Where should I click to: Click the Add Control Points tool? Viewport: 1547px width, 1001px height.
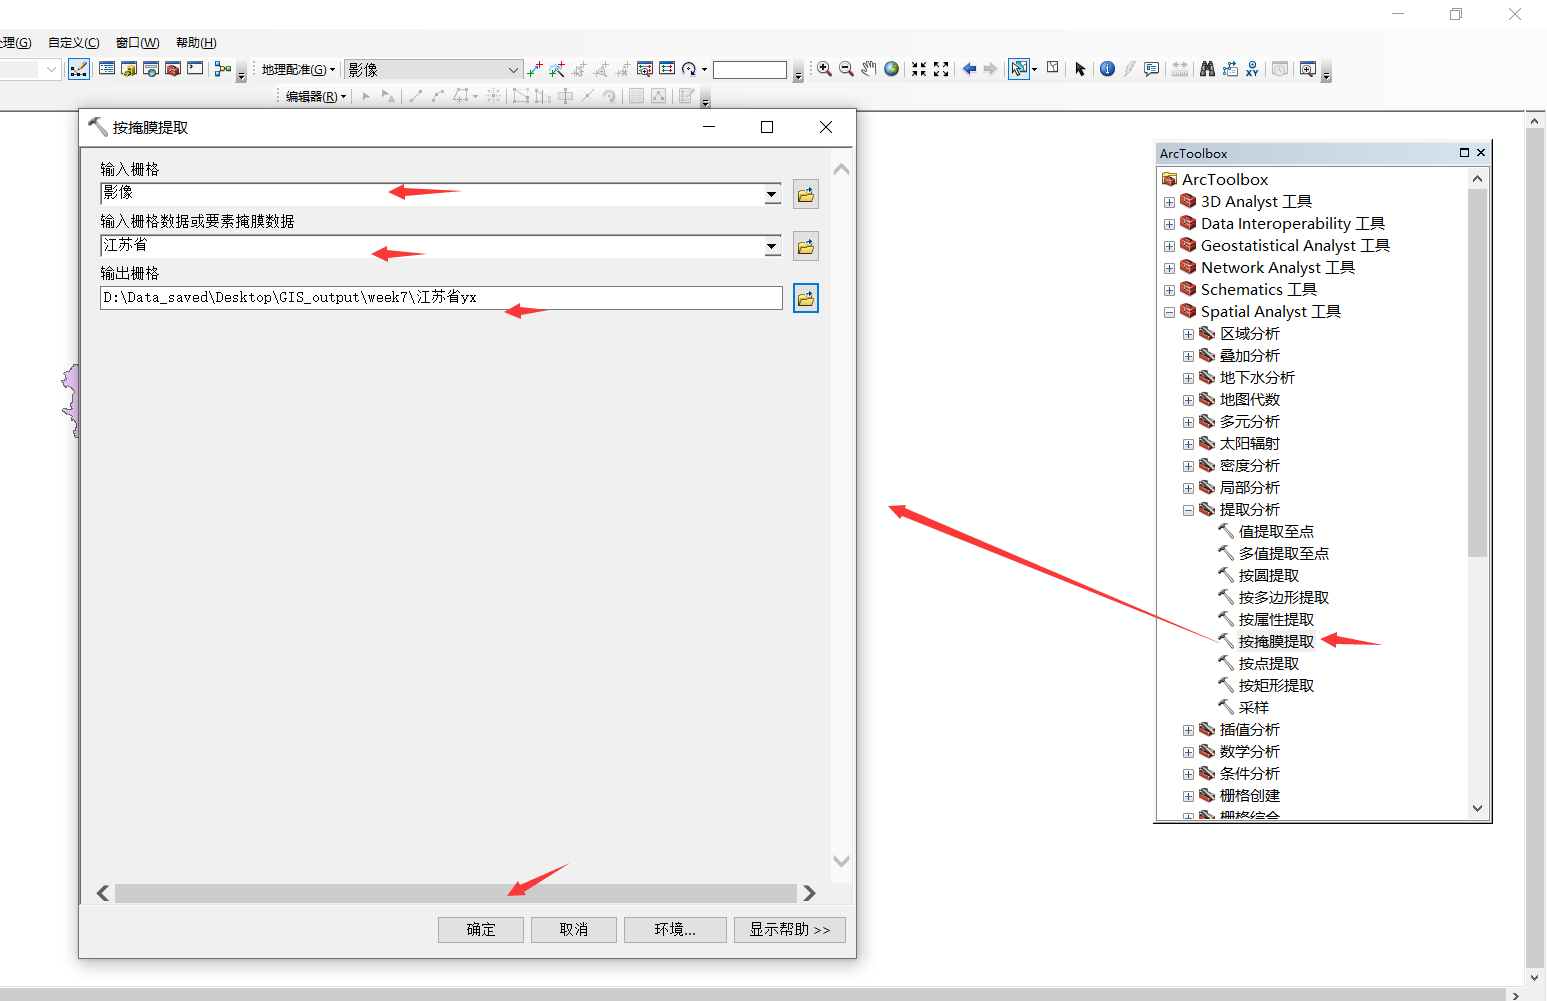coord(535,69)
